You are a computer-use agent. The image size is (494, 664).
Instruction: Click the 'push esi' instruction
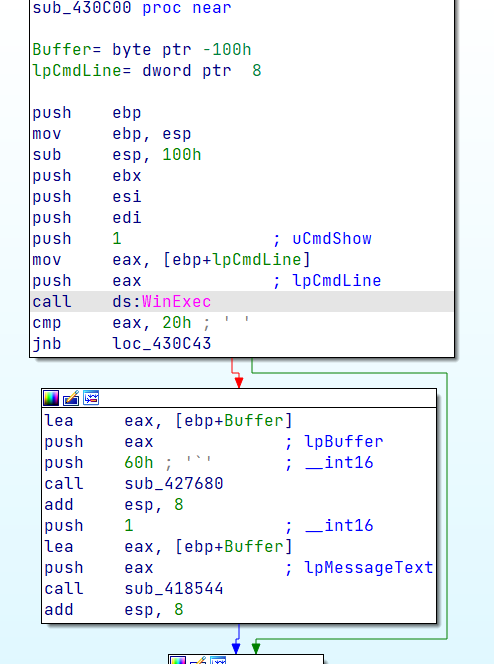[87, 196]
